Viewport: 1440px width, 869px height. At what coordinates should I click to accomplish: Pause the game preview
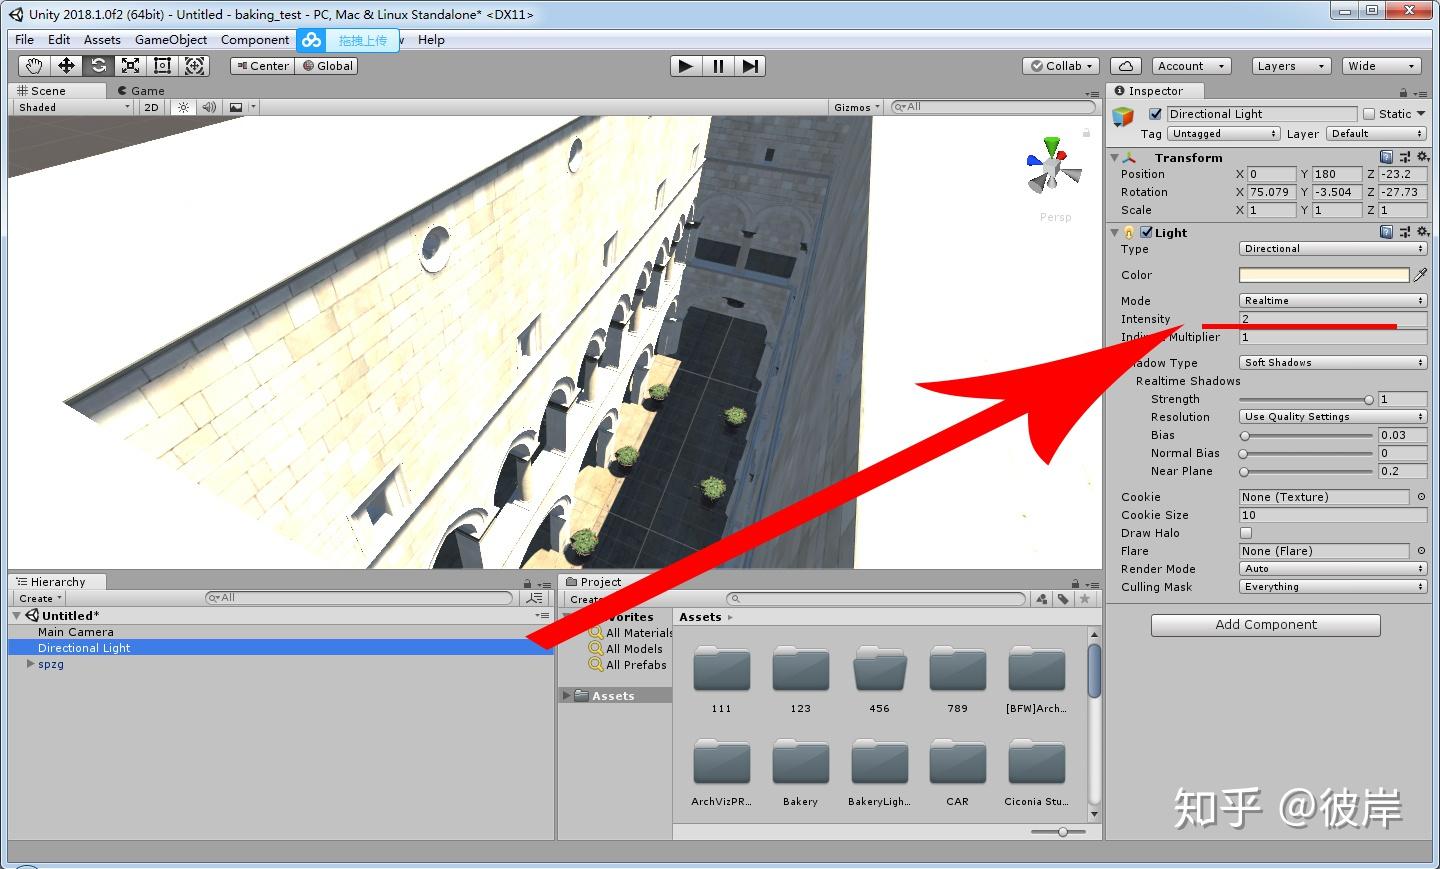(x=718, y=66)
